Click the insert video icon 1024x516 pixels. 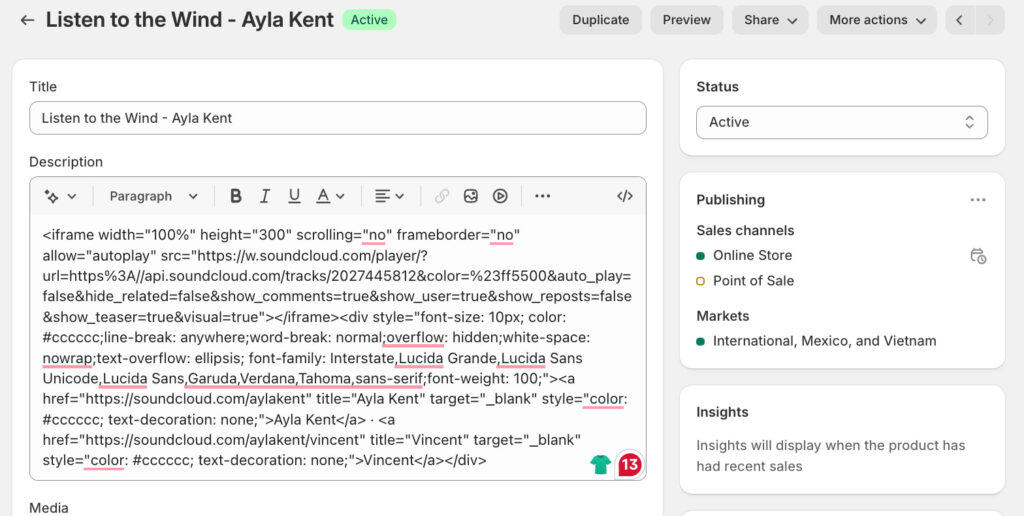[500, 196]
